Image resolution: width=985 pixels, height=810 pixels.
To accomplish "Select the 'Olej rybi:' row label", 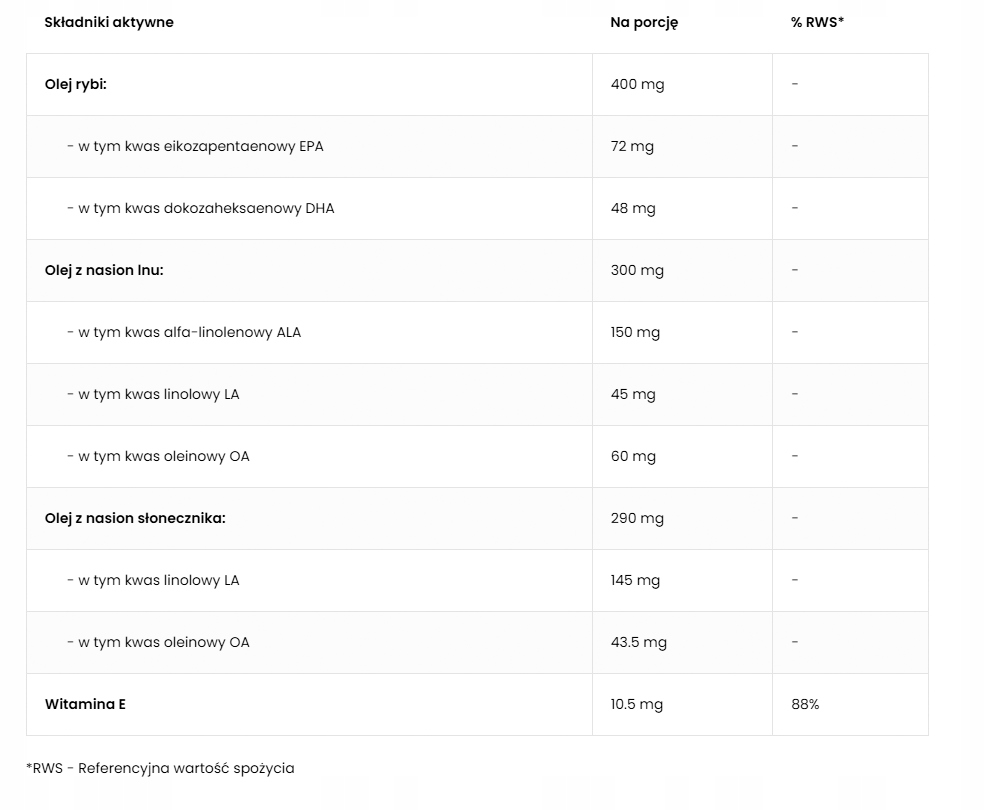I will pos(76,84).
